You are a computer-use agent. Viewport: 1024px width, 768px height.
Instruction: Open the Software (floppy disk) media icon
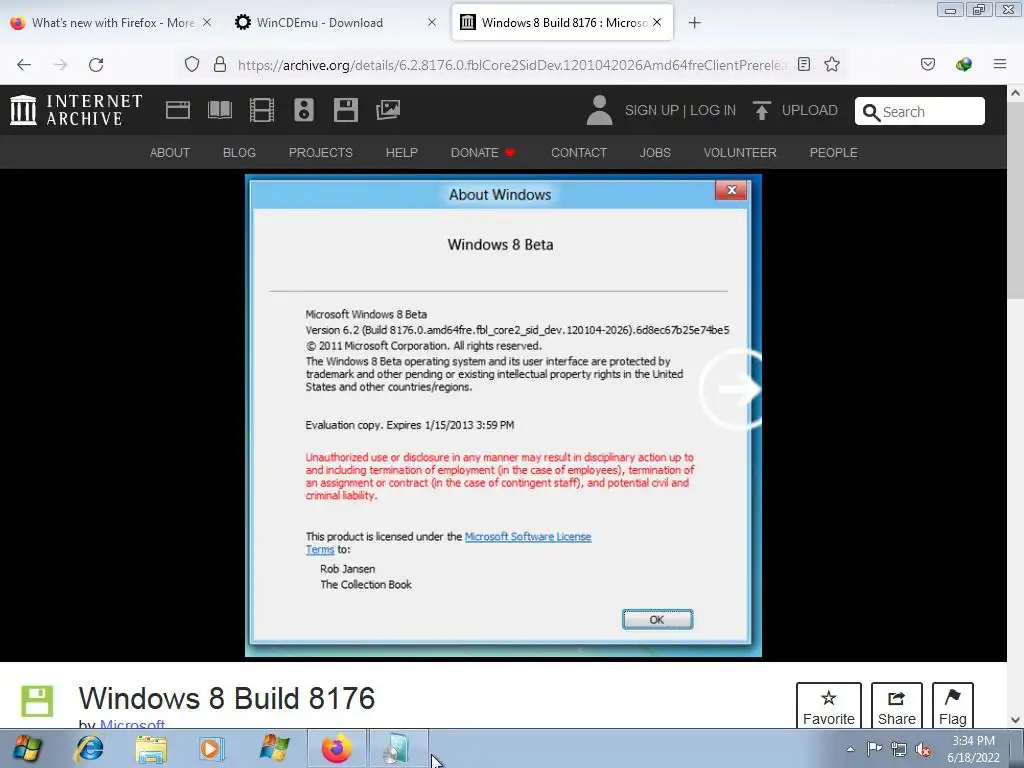pyautogui.click(x=345, y=110)
